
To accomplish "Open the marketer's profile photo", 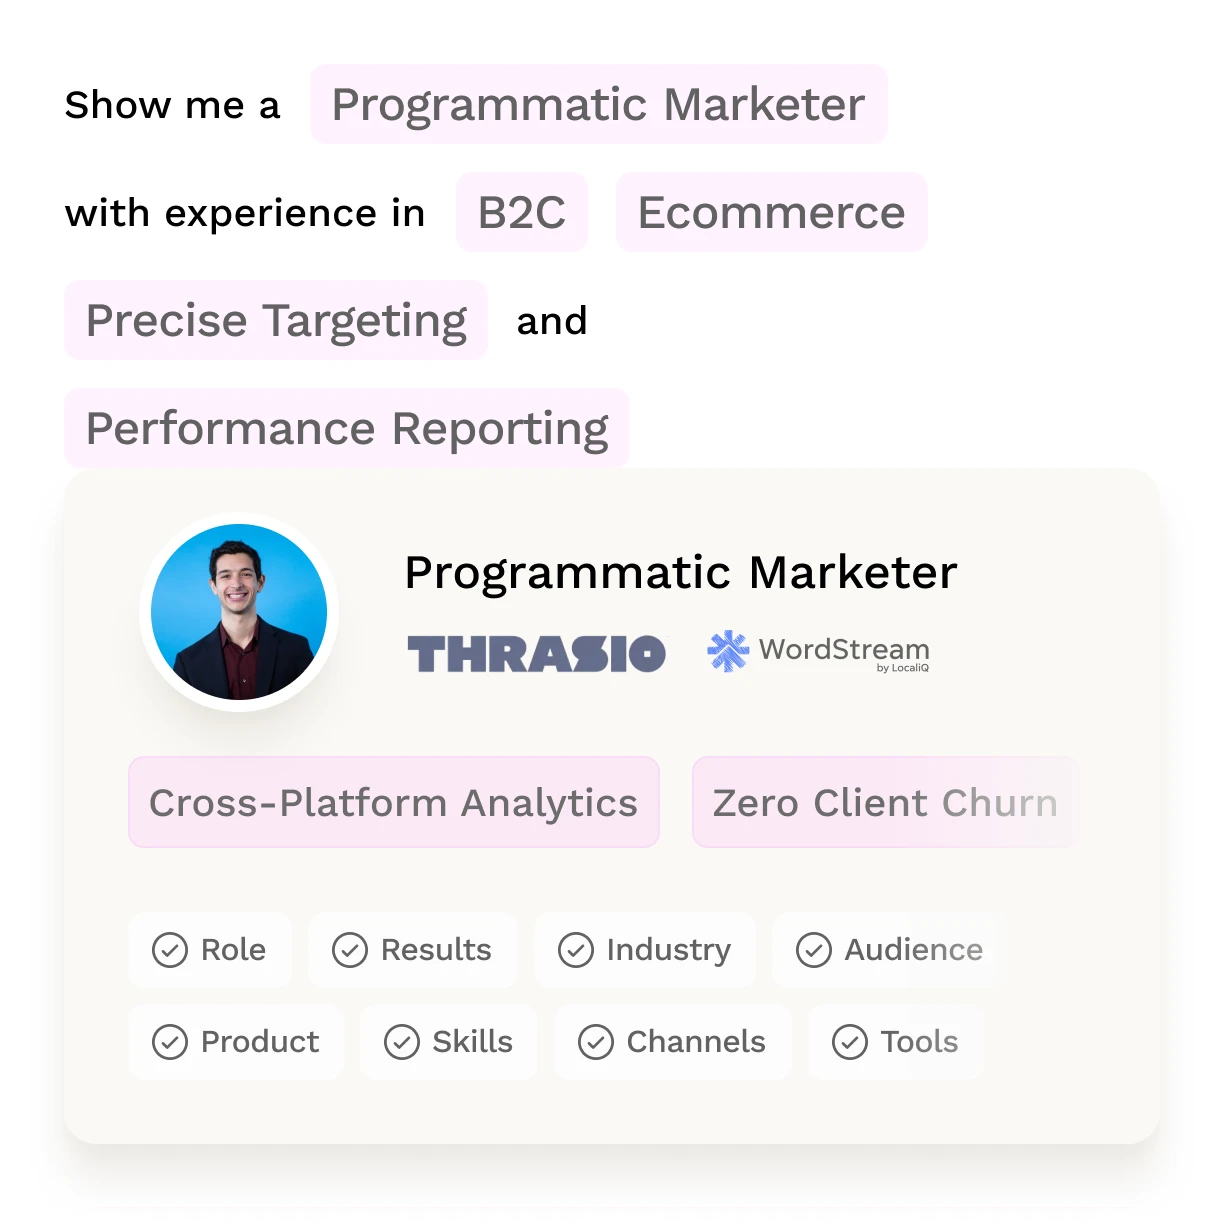I will tap(239, 612).
